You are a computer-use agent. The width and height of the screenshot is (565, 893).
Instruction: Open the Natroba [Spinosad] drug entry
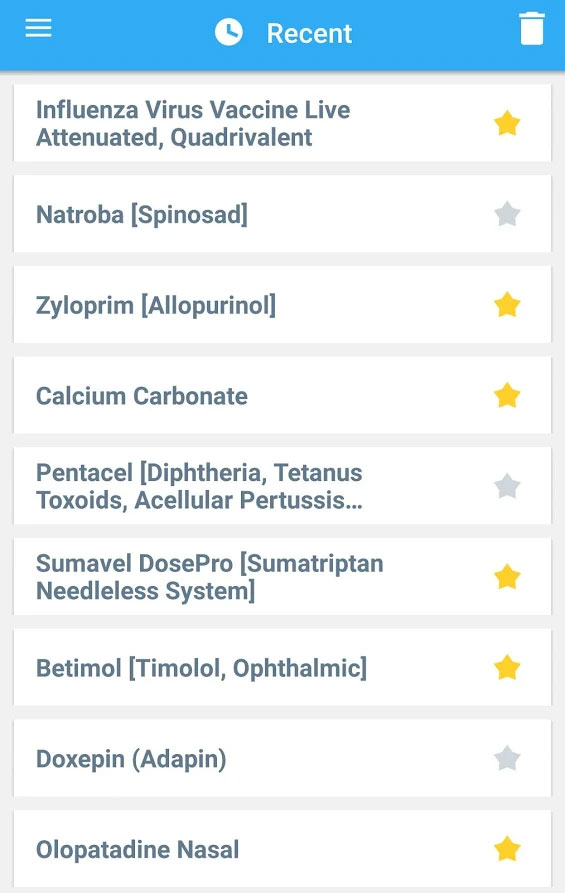[282, 214]
